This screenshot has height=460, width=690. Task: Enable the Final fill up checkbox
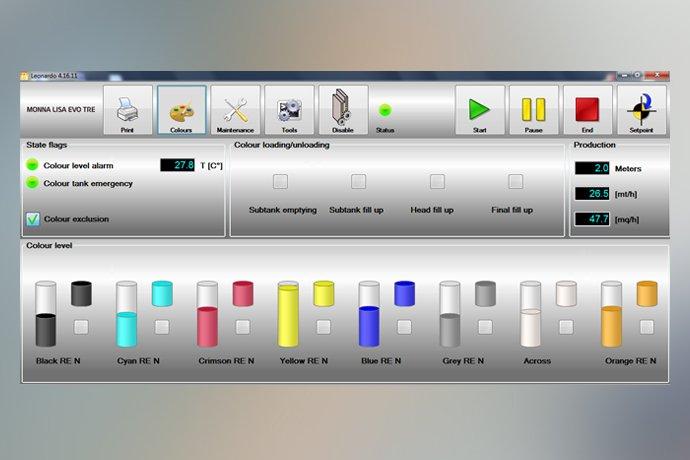[515, 182]
